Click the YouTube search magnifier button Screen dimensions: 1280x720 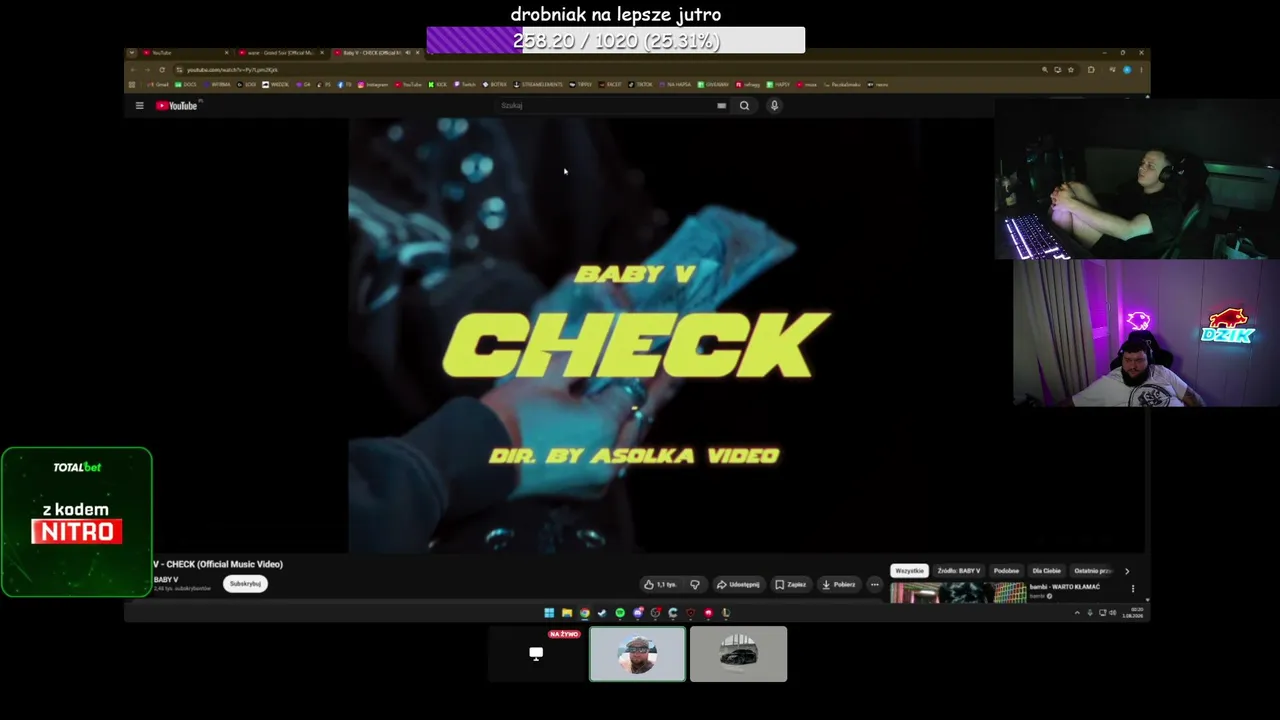tap(744, 105)
